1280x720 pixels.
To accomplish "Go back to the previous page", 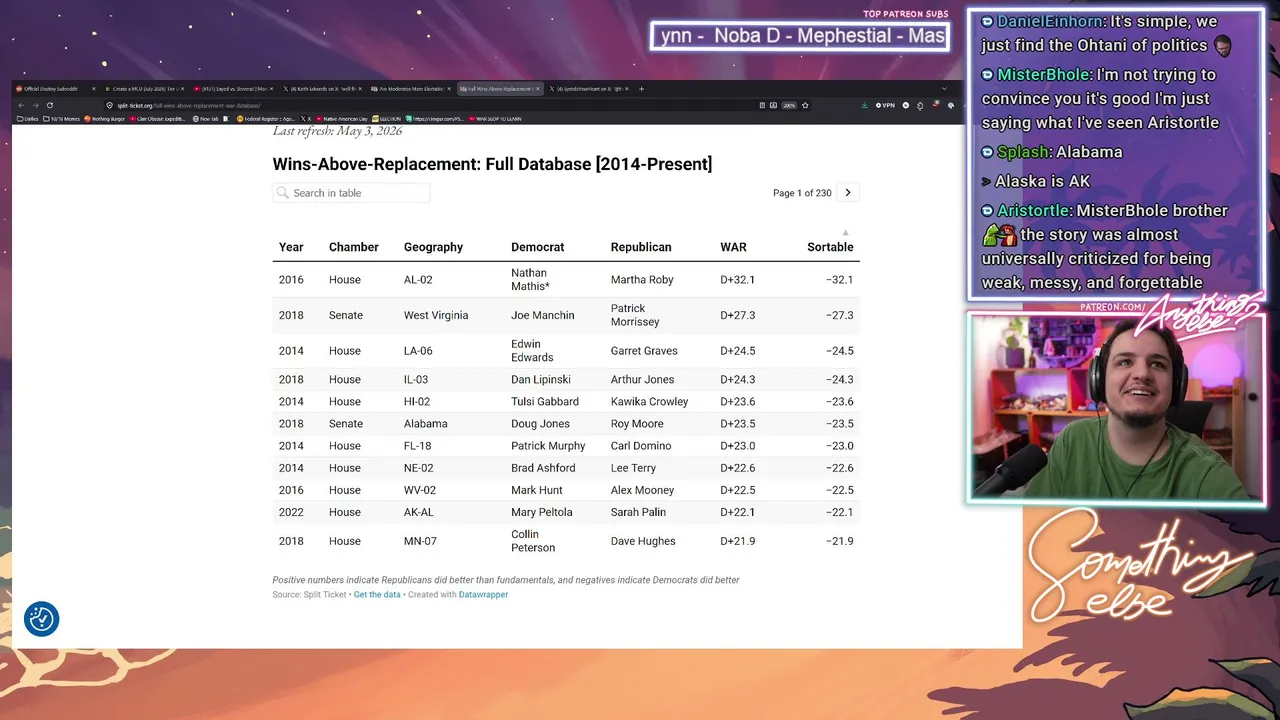I will (x=21, y=105).
